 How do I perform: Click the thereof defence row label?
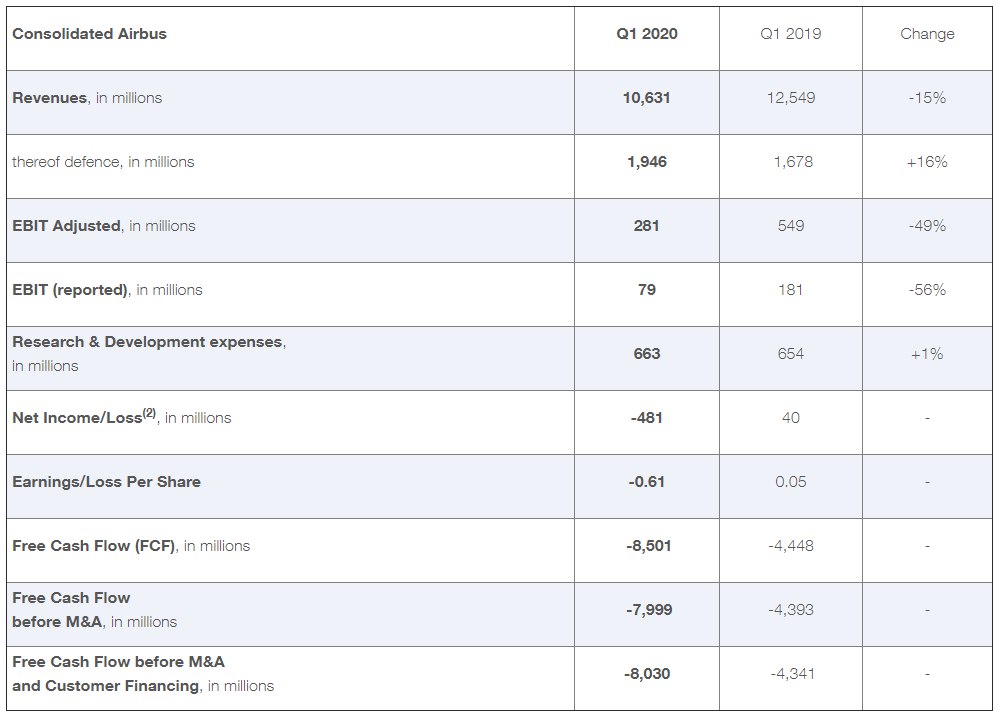(x=103, y=162)
